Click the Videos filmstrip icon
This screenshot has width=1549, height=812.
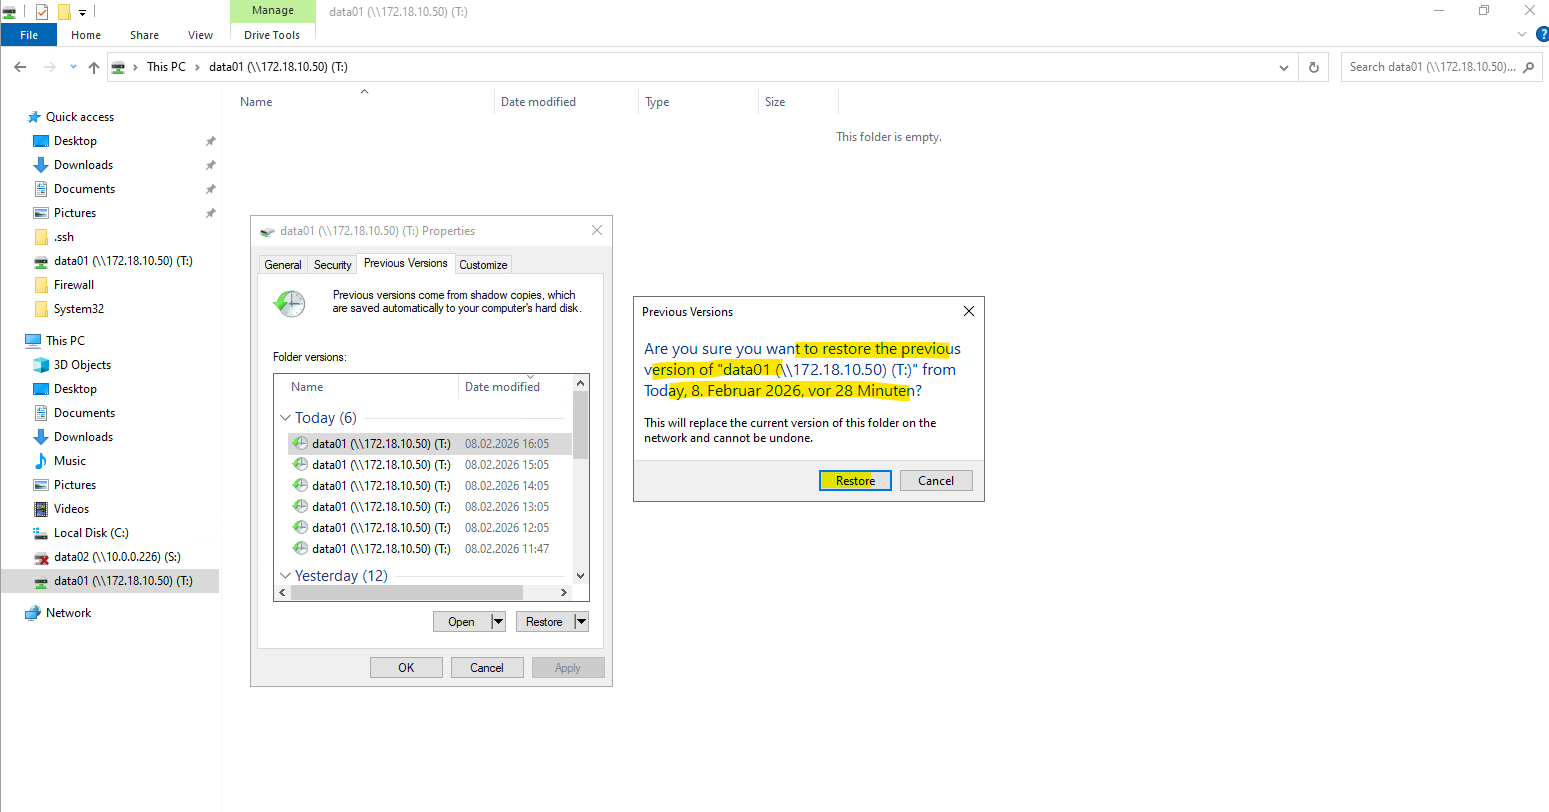(x=41, y=509)
